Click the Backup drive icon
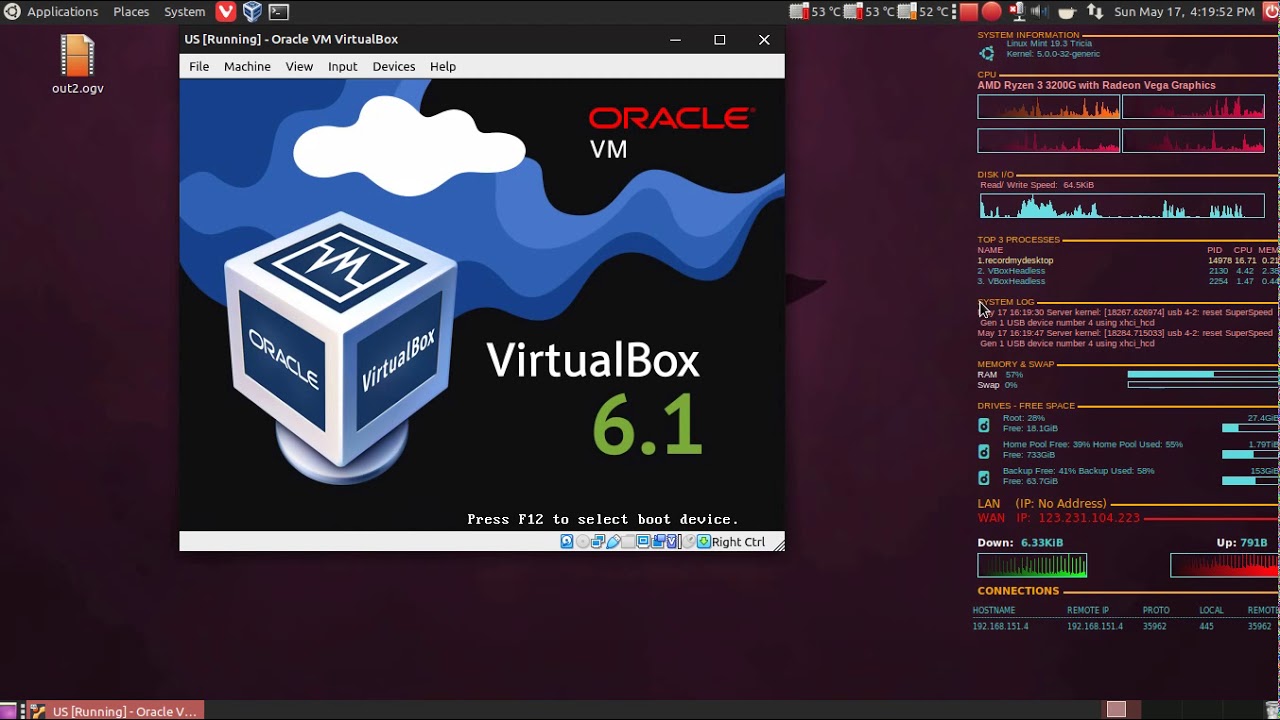The image size is (1280, 720). click(984, 478)
